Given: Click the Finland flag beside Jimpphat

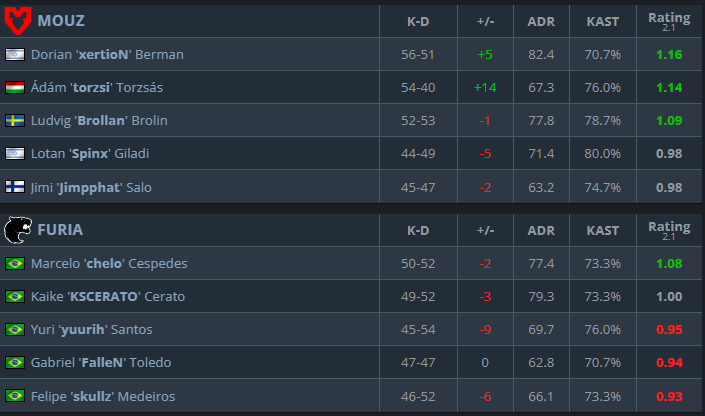Looking at the screenshot, I should point(15,187).
